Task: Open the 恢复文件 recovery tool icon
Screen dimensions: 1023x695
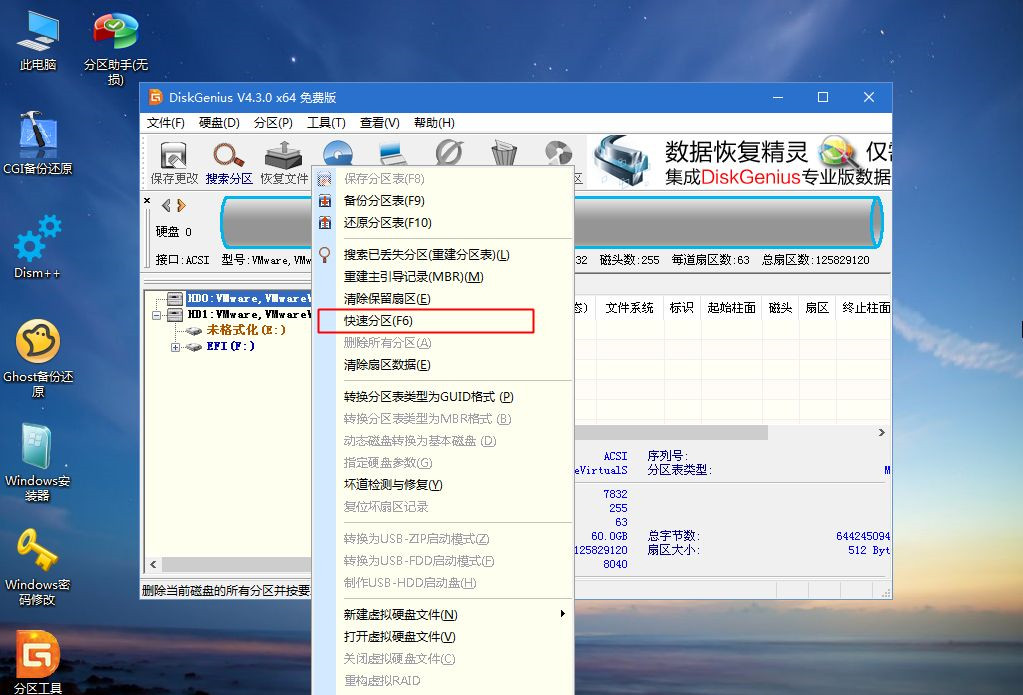Action: point(284,161)
